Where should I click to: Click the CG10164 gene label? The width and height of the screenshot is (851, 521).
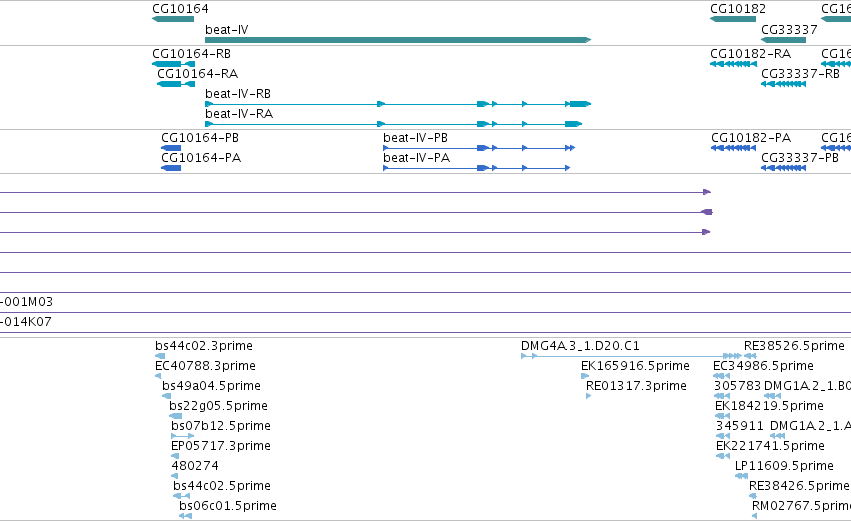coord(180,9)
